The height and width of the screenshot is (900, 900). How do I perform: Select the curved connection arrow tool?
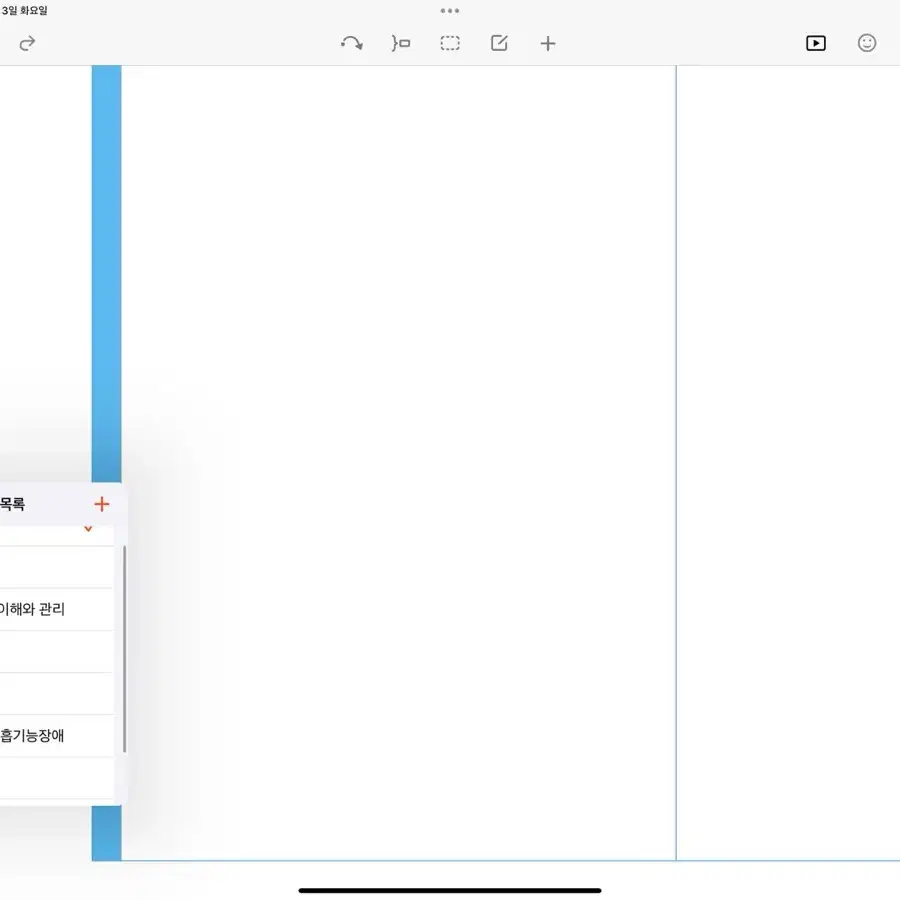coord(351,43)
